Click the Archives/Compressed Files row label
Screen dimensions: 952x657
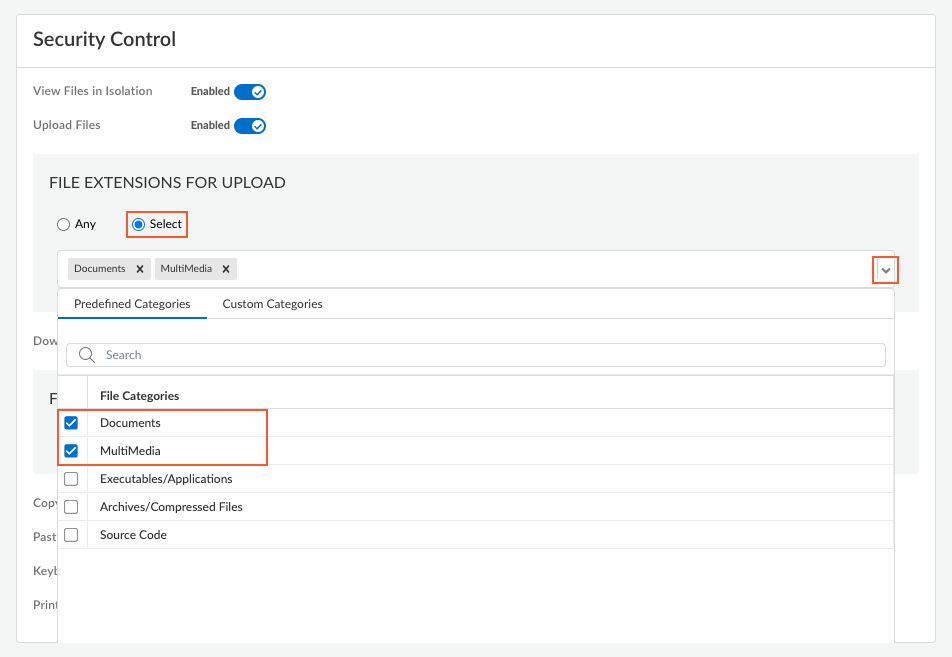click(171, 507)
